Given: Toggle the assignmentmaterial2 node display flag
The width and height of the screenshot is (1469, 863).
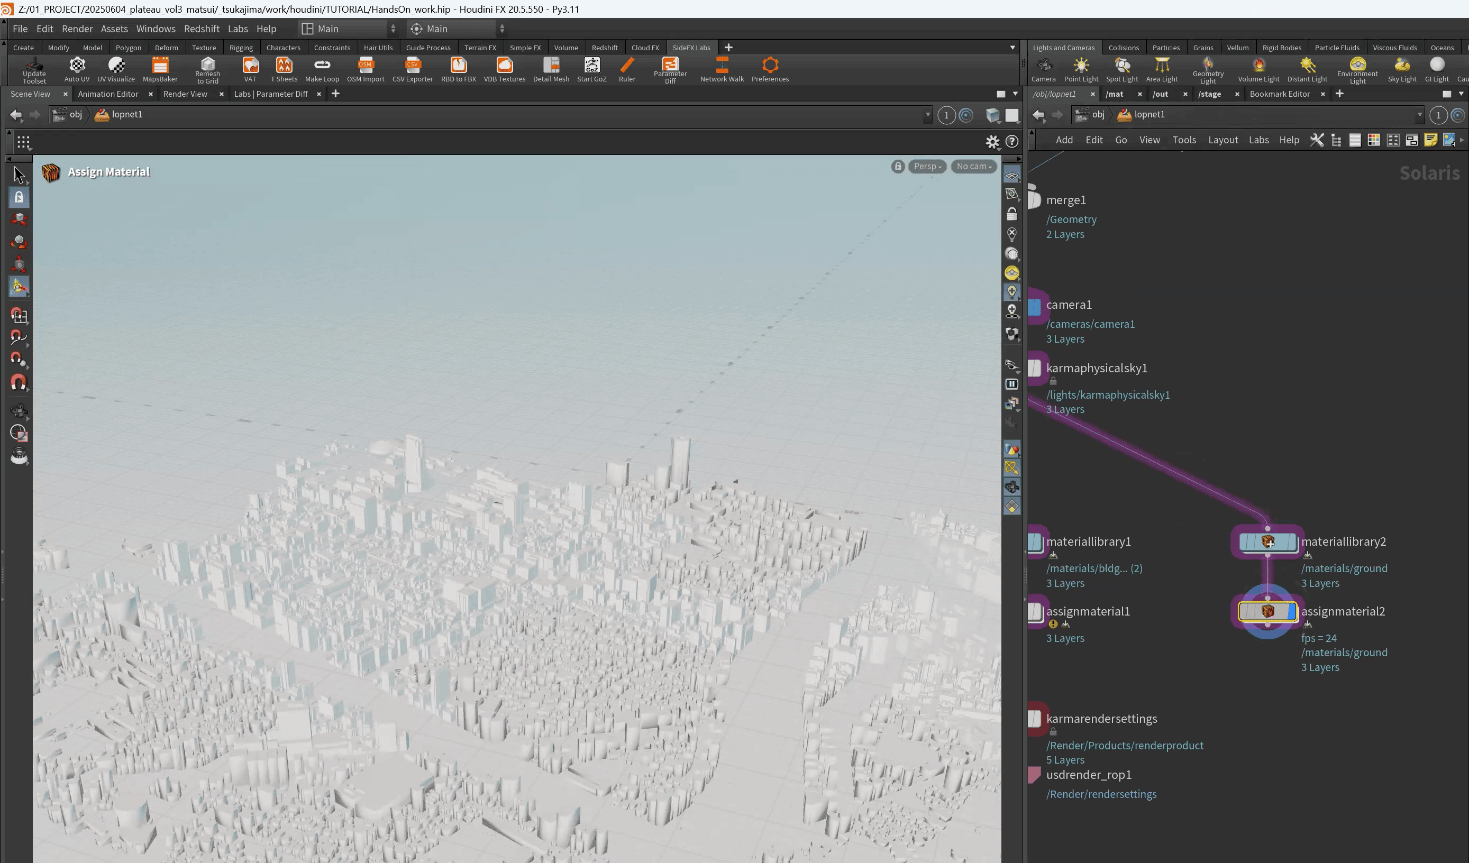Looking at the screenshot, I should (1292, 611).
